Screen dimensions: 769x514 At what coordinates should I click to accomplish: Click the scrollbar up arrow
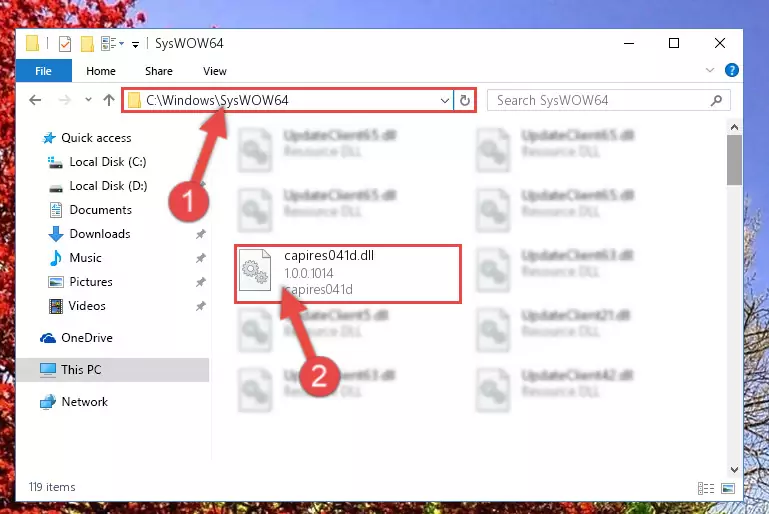point(734,128)
